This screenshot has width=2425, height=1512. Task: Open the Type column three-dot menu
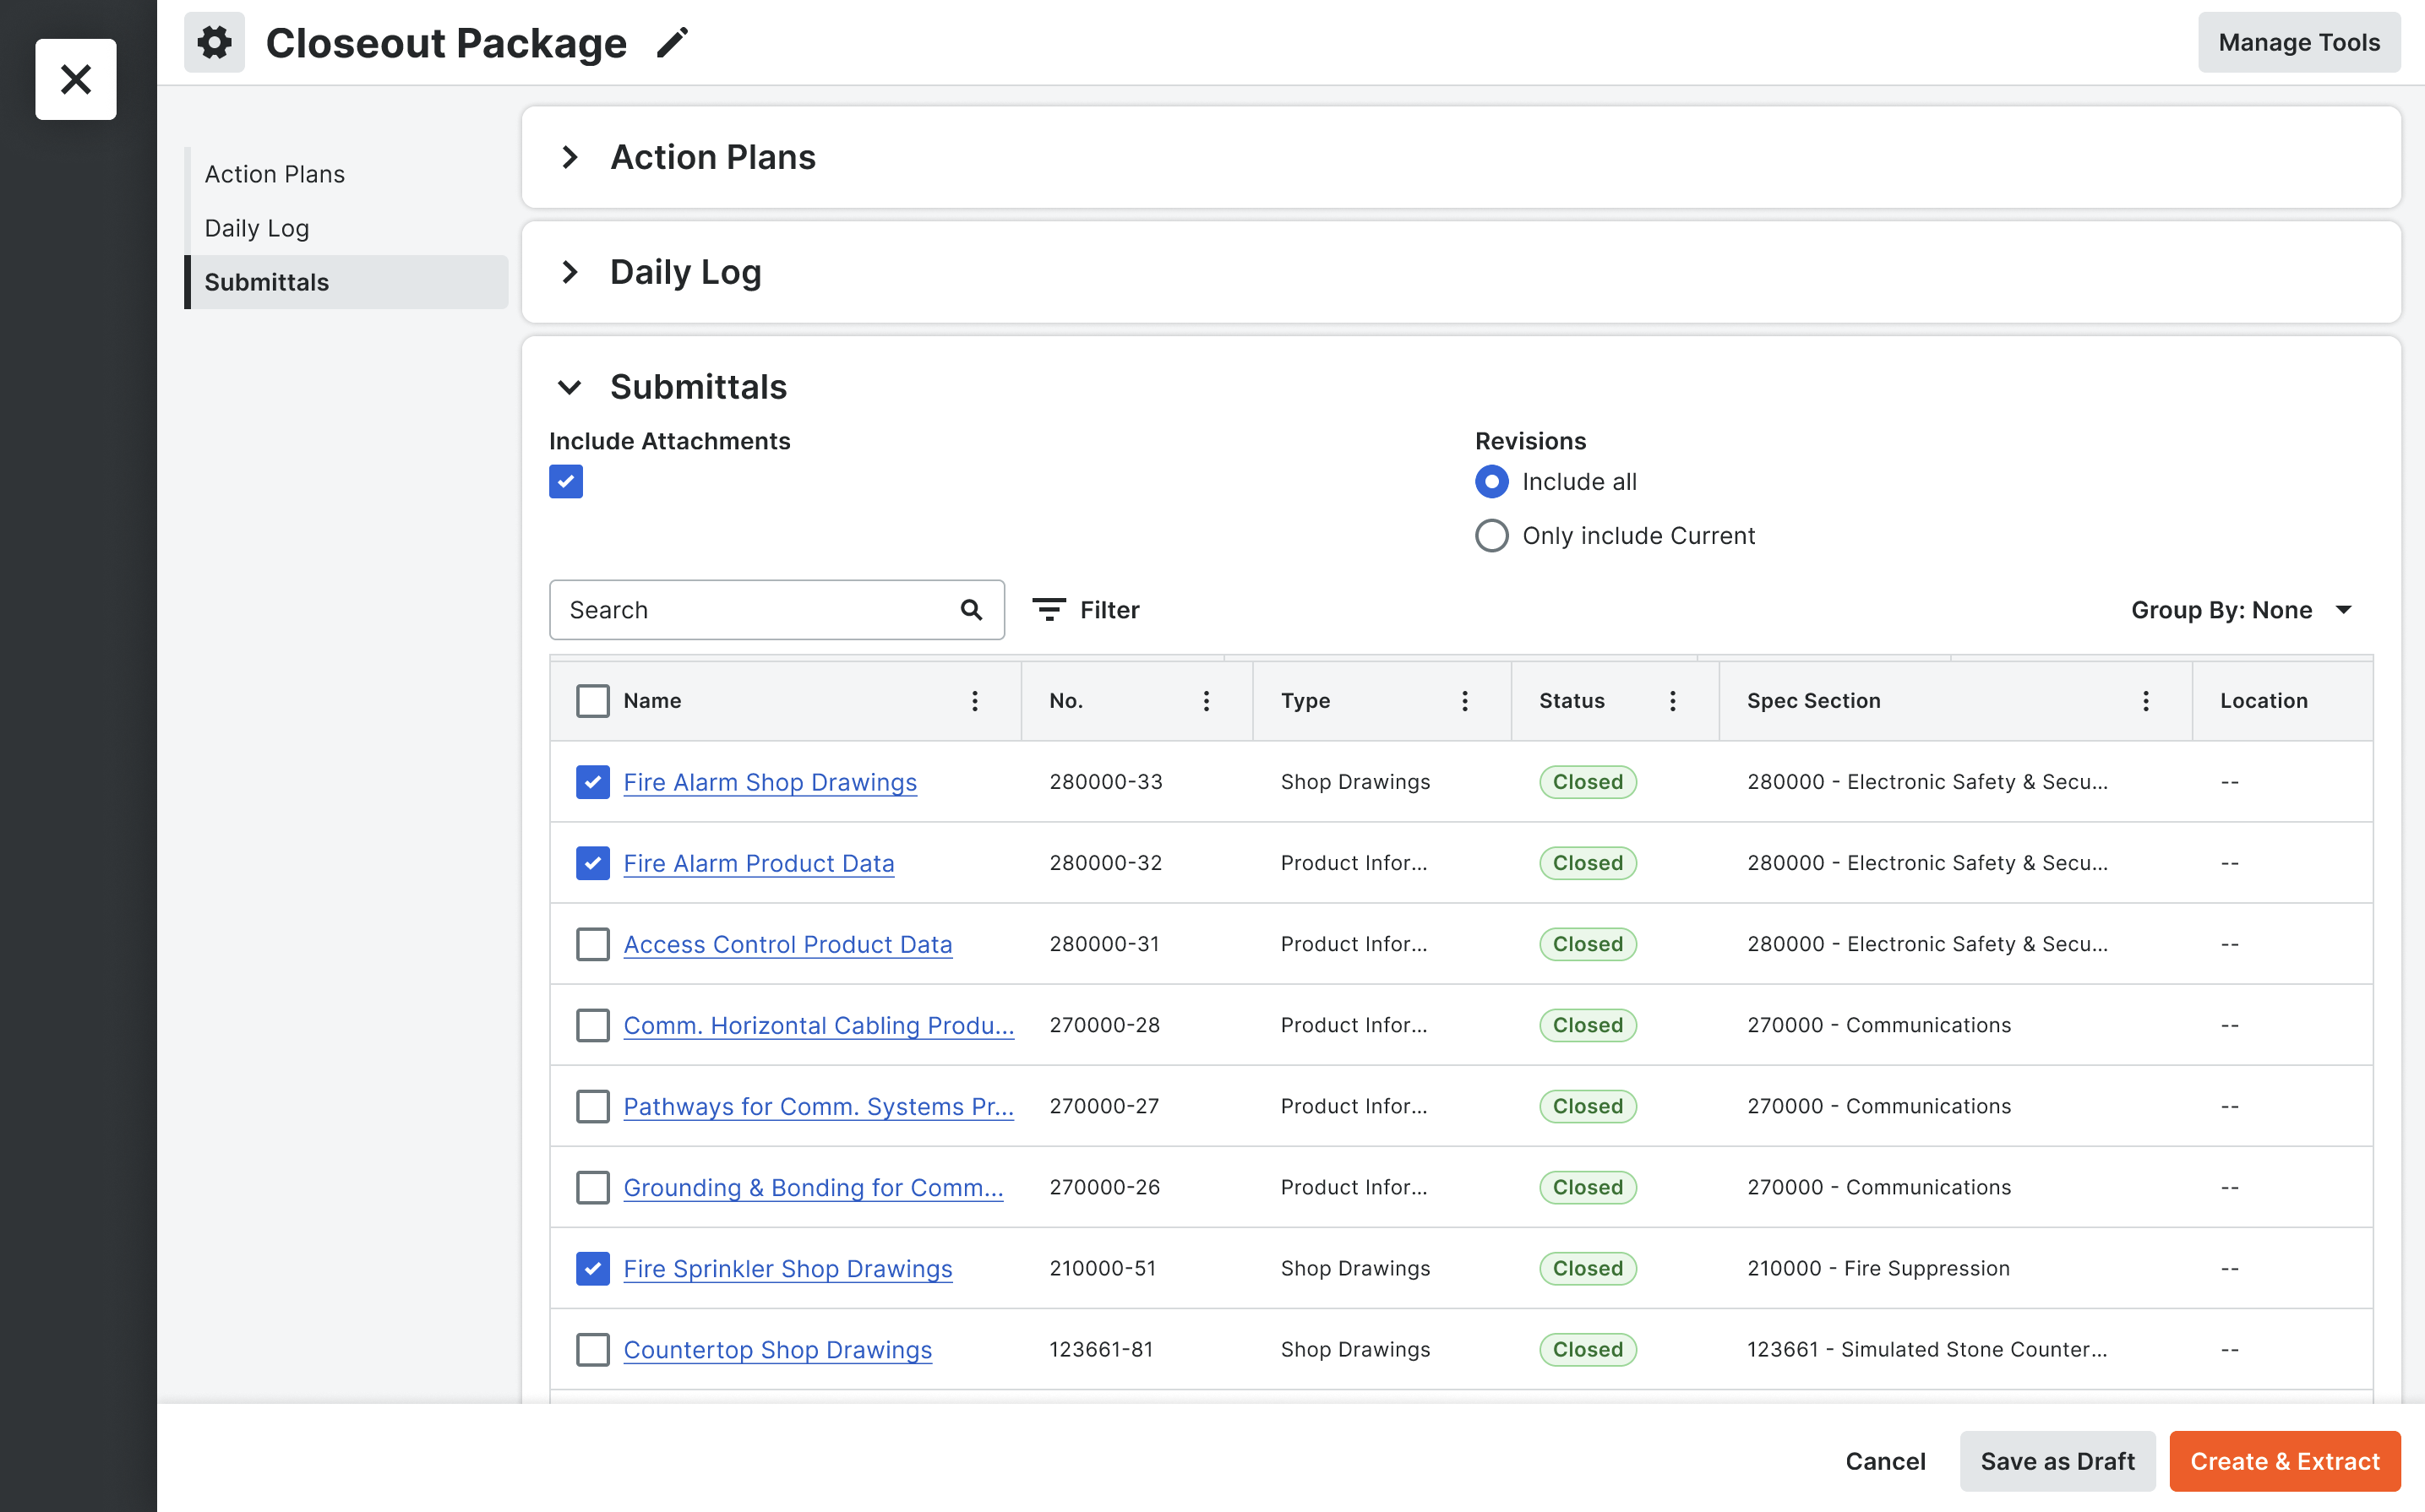pyautogui.click(x=1465, y=701)
